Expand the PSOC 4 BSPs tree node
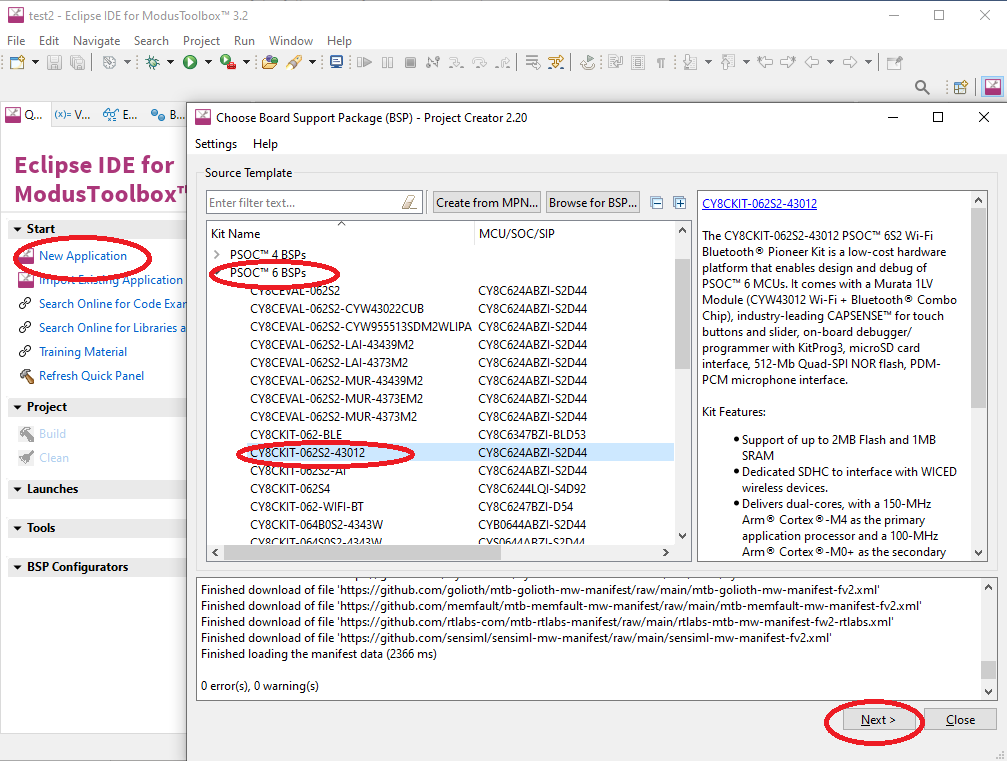Image resolution: width=1007 pixels, height=761 pixels. [x=217, y=254]
